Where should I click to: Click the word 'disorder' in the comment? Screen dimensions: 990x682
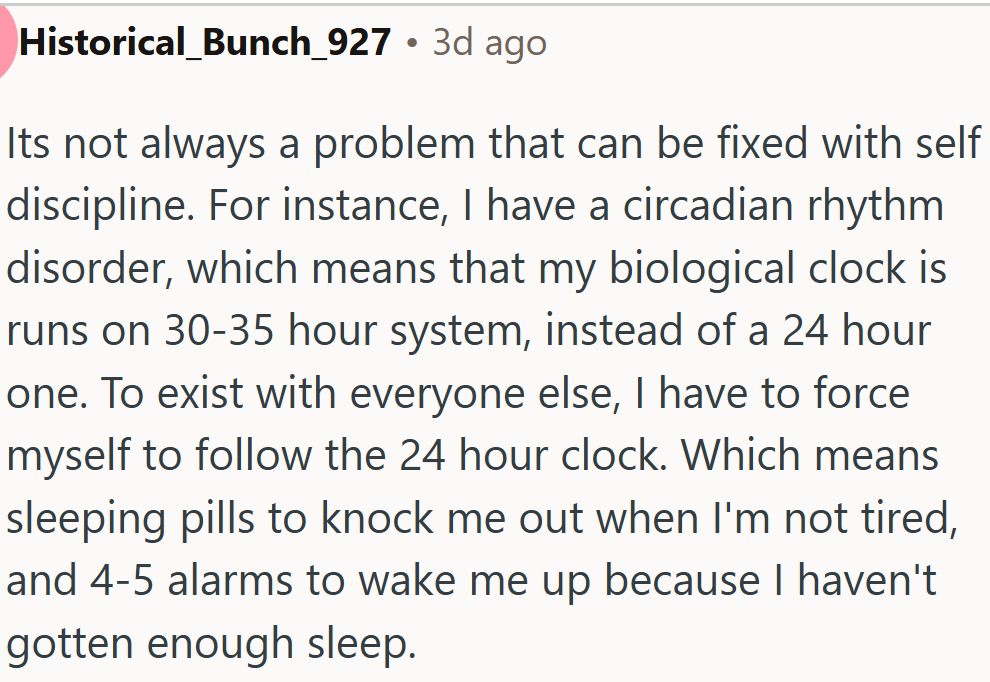click(x=86, y=268)
